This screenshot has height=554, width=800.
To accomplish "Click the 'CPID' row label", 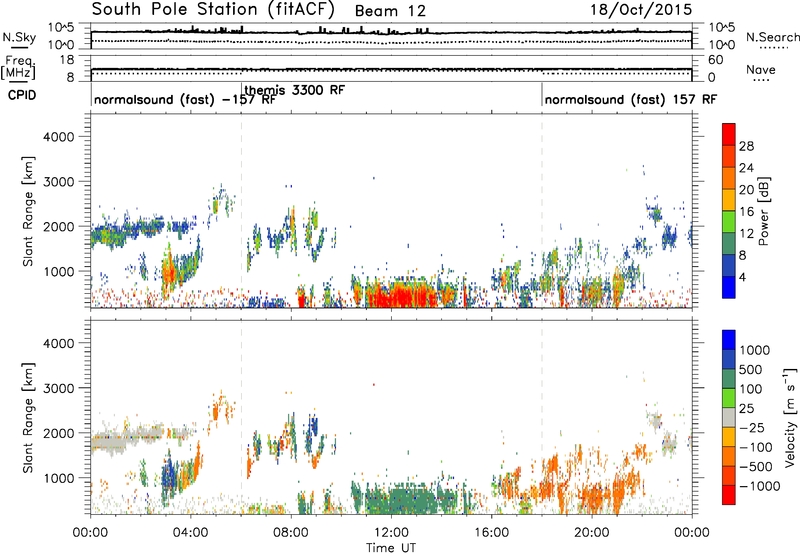I will pos(22,95).
